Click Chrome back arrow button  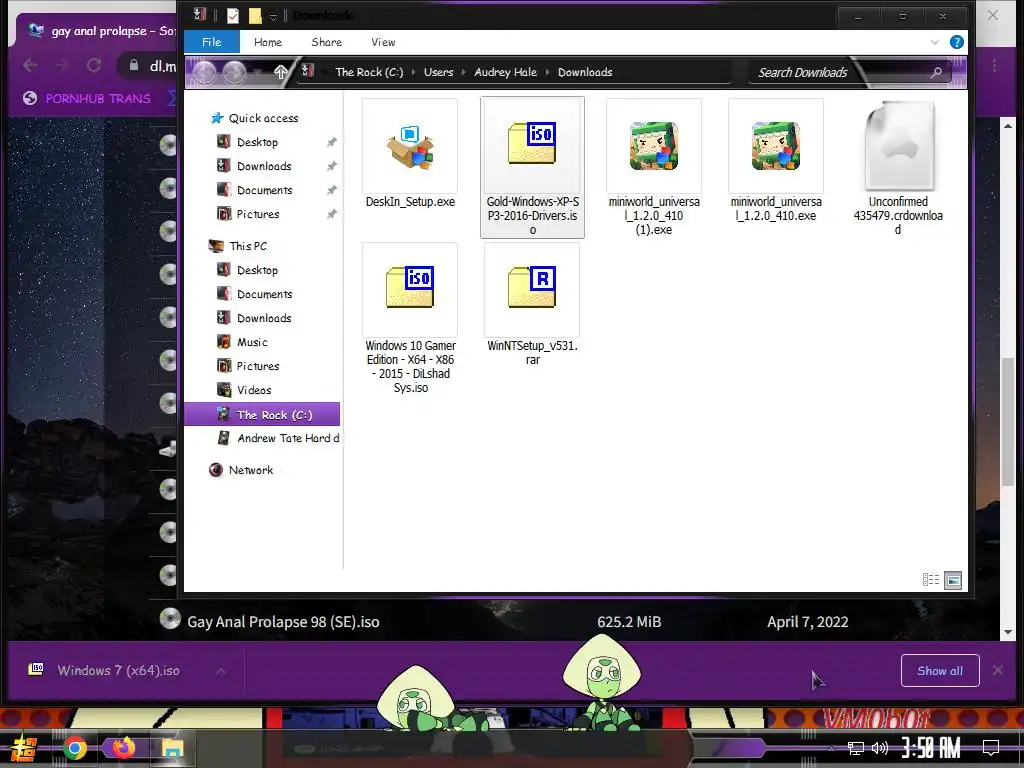pyautogui.click(x=30, y=65)
